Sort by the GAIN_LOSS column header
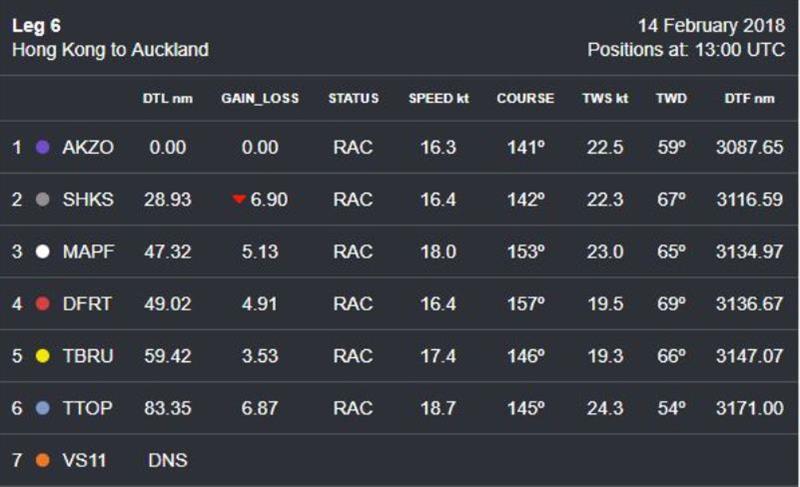Screen dimensions: 800x487 [260, 98]
